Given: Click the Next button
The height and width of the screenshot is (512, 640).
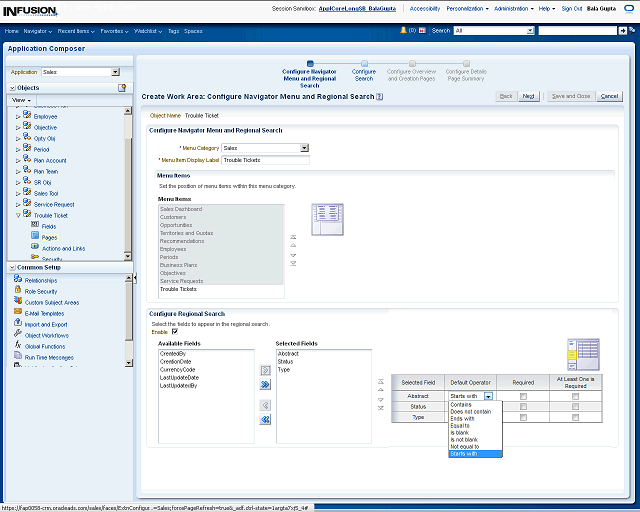Looking at the screenshot, I should [528, 96].
